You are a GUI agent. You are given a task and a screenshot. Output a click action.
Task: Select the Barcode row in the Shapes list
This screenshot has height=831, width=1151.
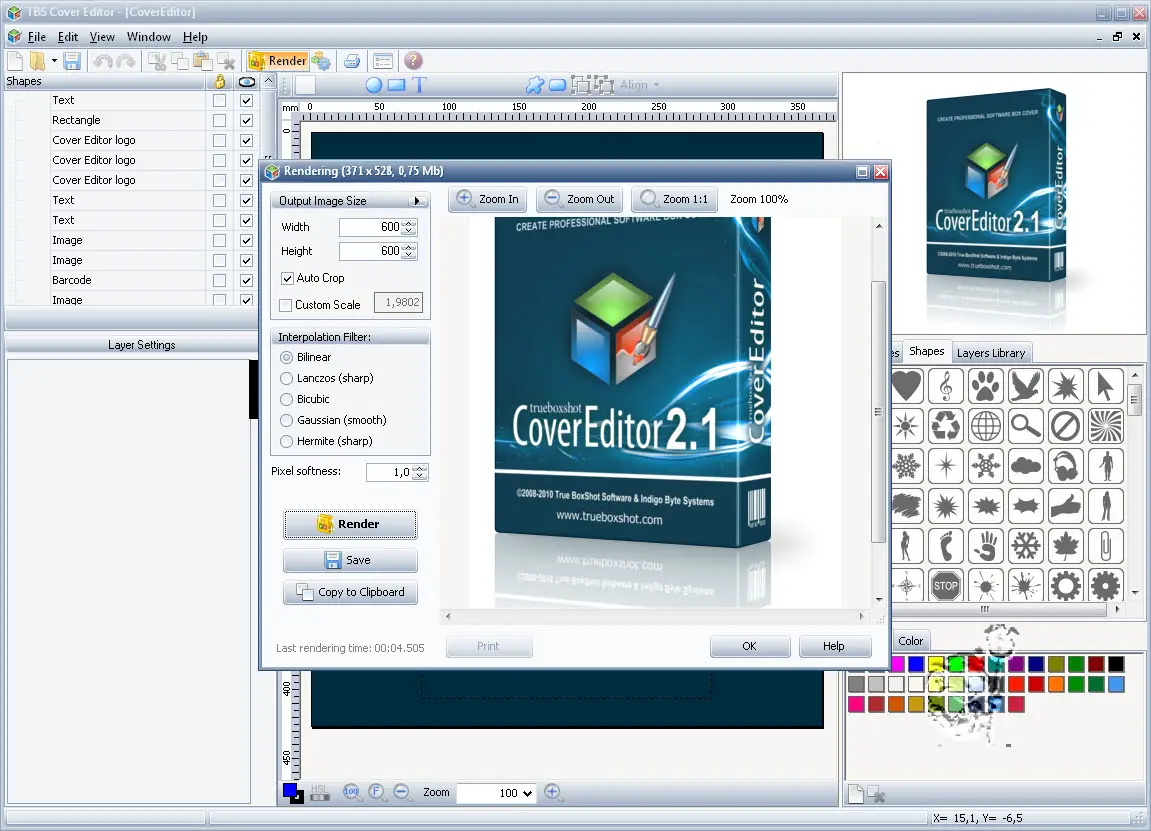click(106, 280)
